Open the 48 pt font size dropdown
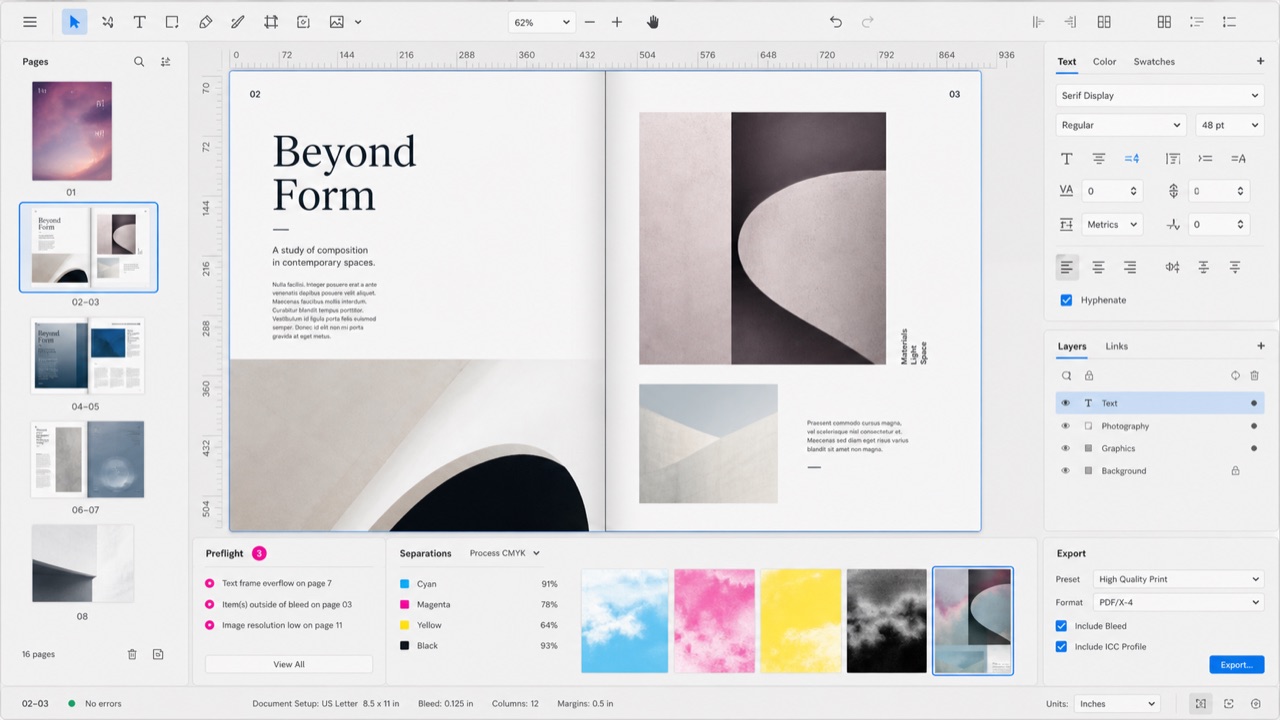 (x=1230, y=125)
